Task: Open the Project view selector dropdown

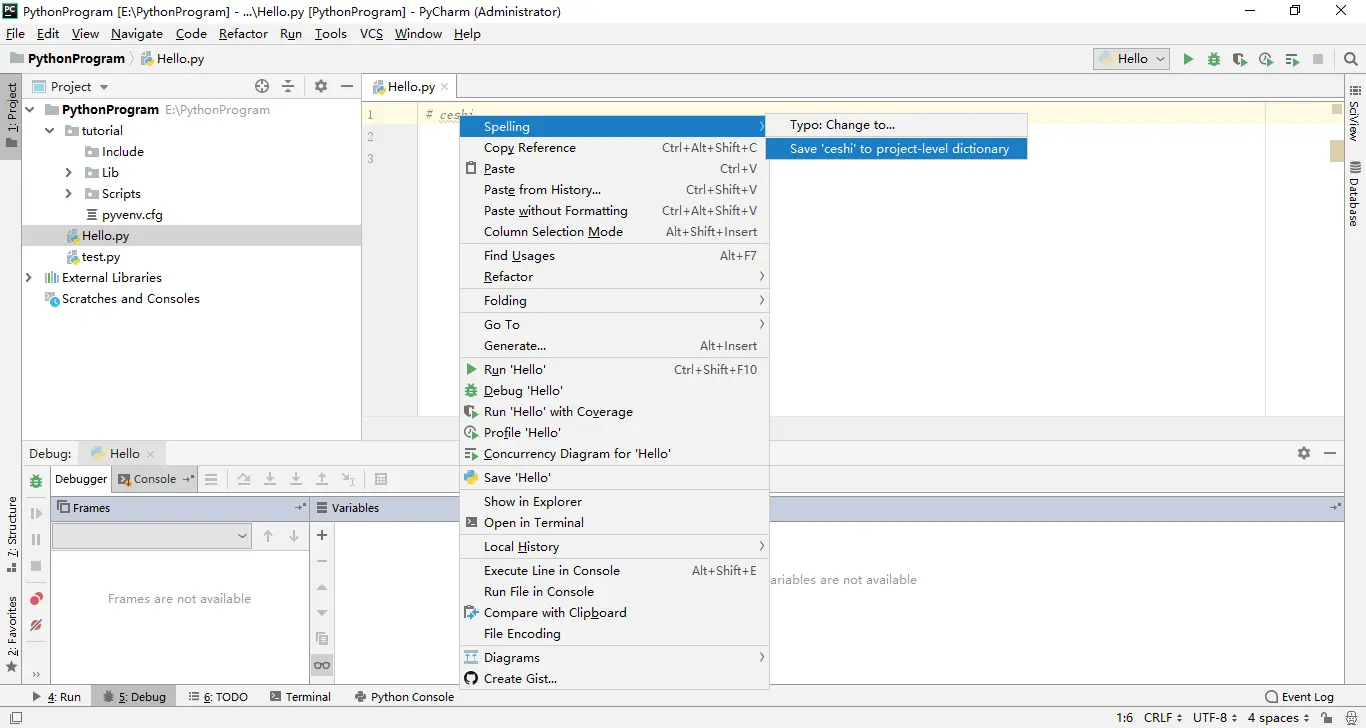Action: 70,87
